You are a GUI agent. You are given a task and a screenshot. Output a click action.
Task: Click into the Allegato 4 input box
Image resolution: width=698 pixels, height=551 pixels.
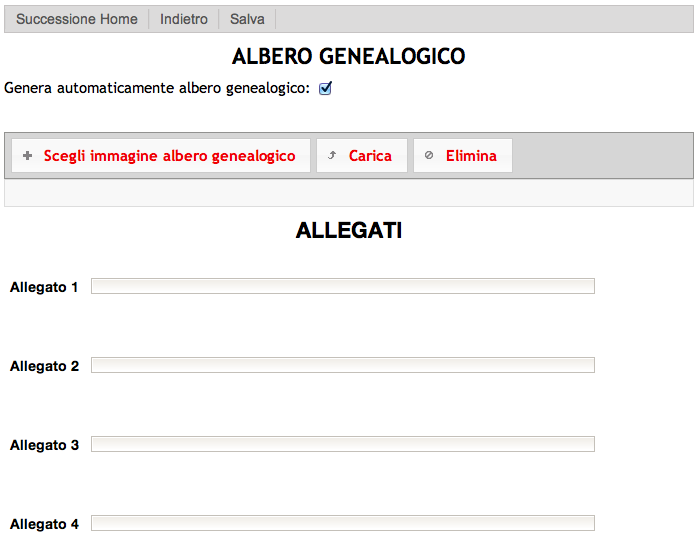(342, 523)
